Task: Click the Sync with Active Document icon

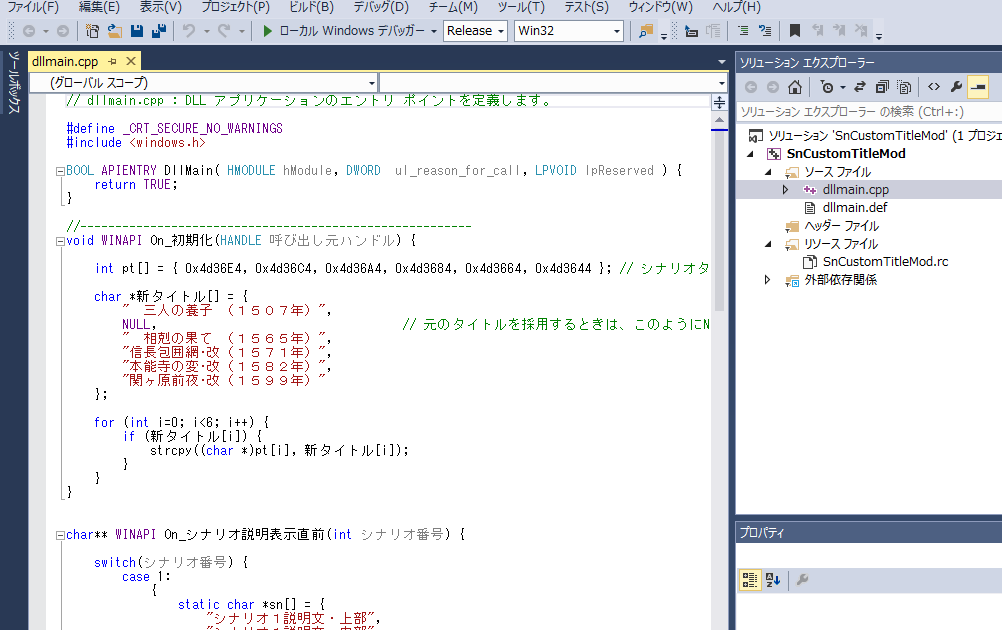Action: [x=860, y=87]
